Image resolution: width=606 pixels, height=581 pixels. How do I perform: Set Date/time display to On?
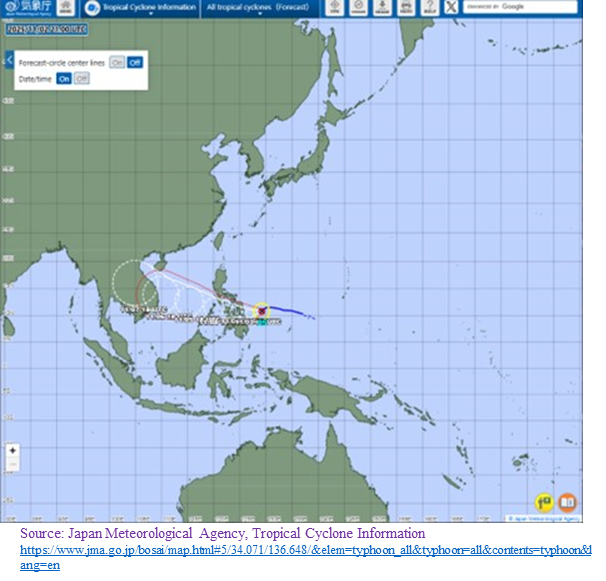click(x=64, y=78)
